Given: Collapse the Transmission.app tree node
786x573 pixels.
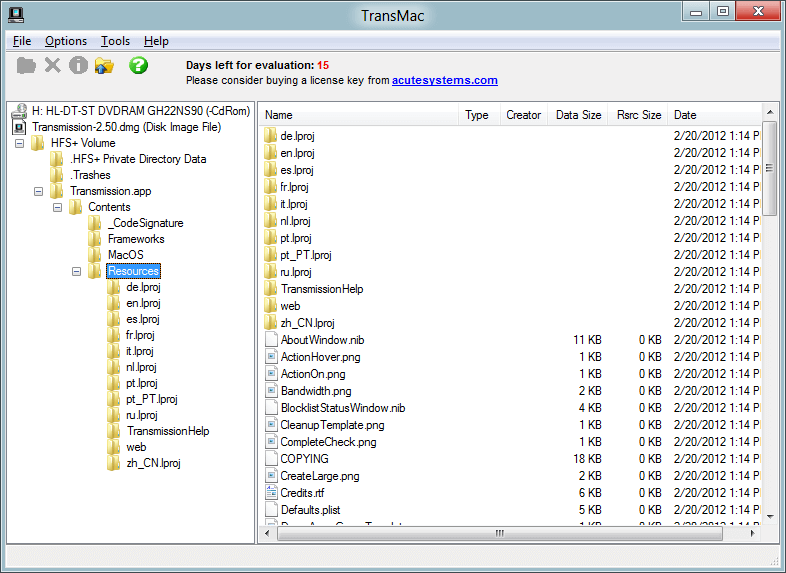Looking at the screenshot, I should coord(39,191).
